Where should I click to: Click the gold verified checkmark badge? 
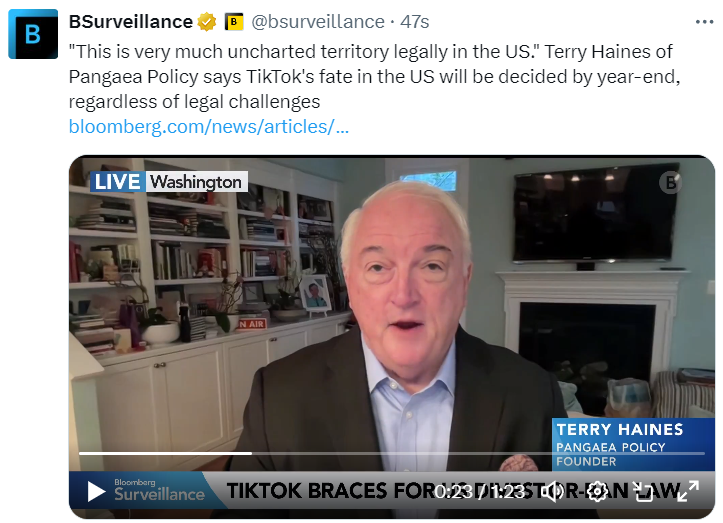pyautogui.click(x=207, y=22)
